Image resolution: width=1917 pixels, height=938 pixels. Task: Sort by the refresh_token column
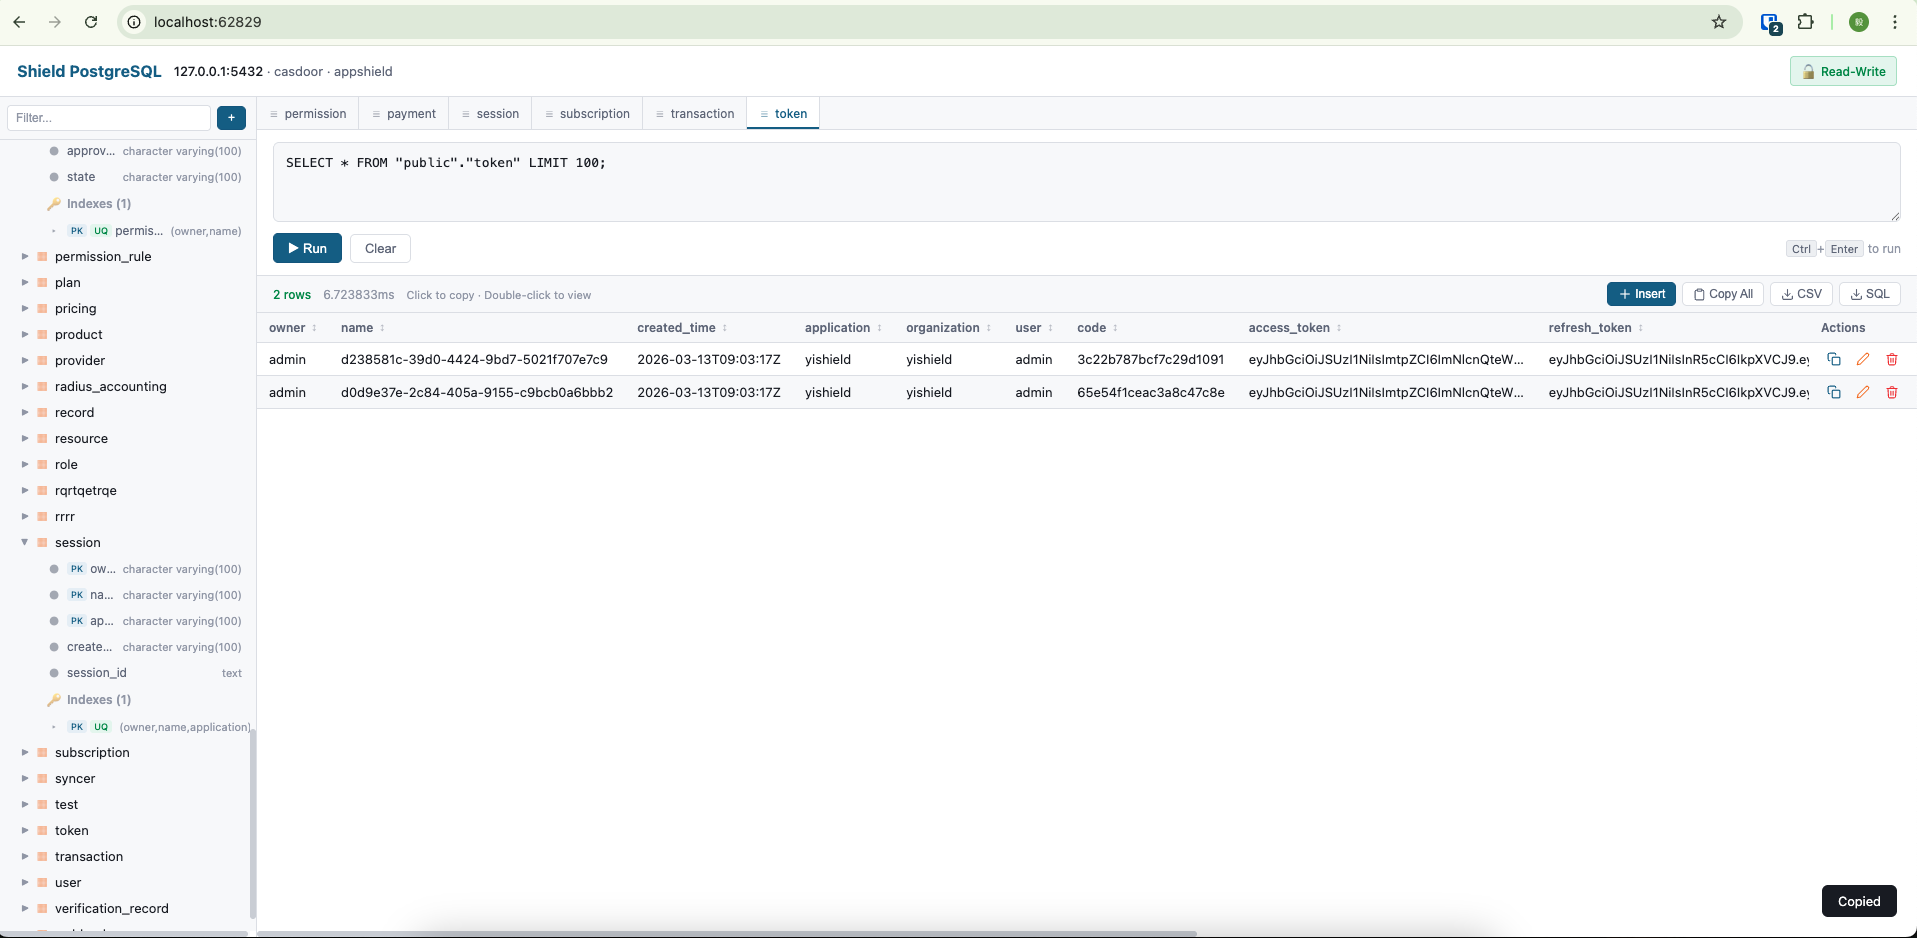pyautogui.click(x=1596, y=328)
